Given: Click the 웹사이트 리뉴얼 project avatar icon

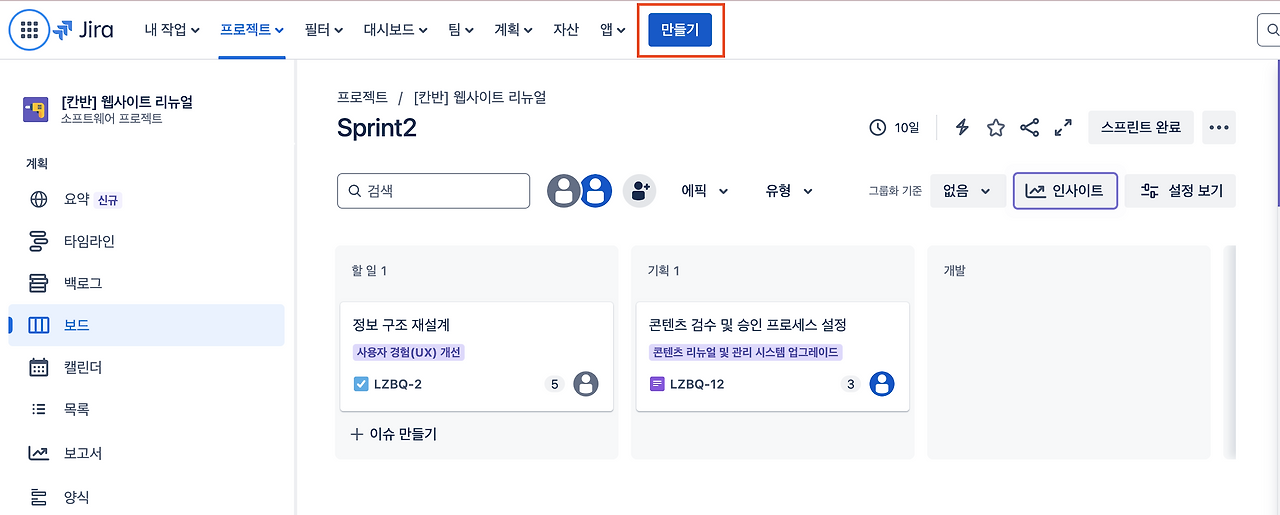Looking at the screenshot, I should 36,110.
